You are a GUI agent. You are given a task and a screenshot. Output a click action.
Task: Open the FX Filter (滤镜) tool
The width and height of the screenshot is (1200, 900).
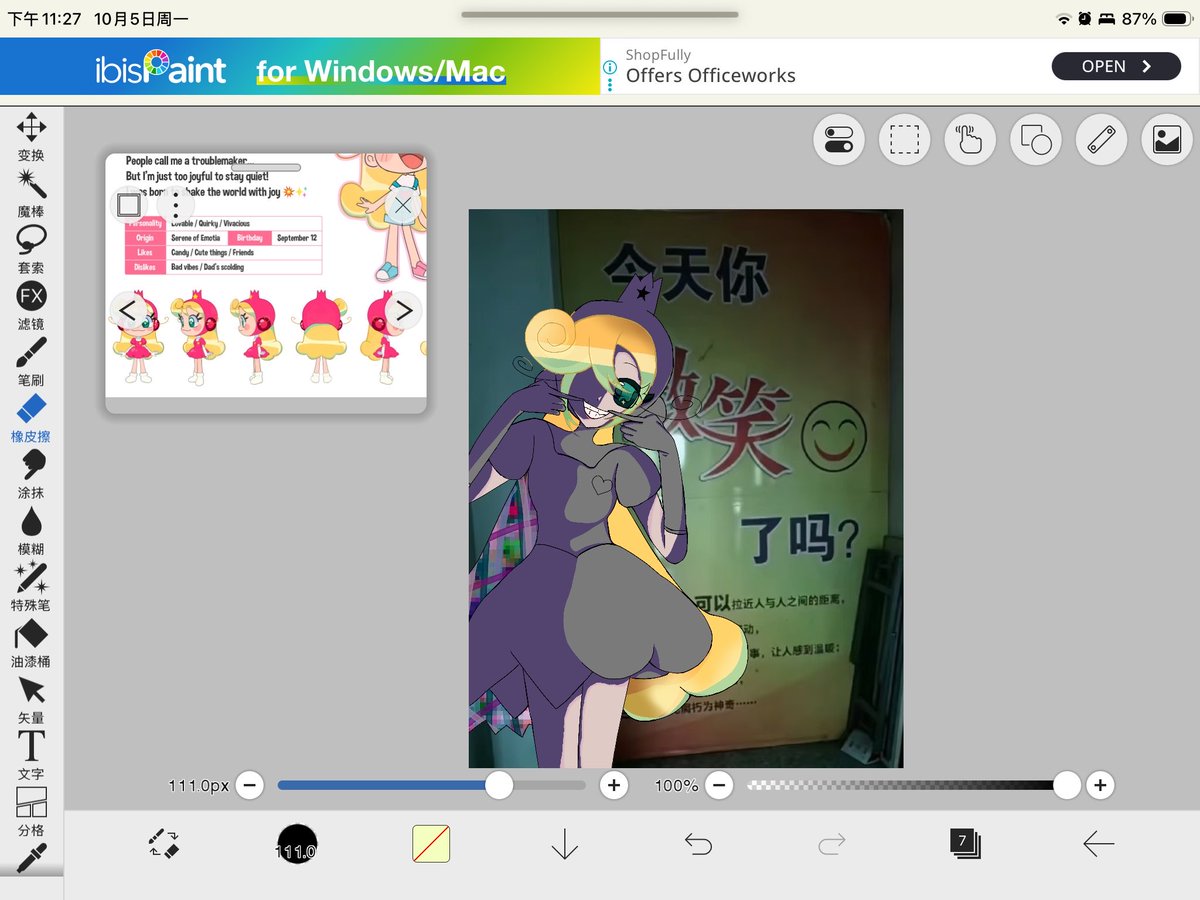(x=31, y=305)
